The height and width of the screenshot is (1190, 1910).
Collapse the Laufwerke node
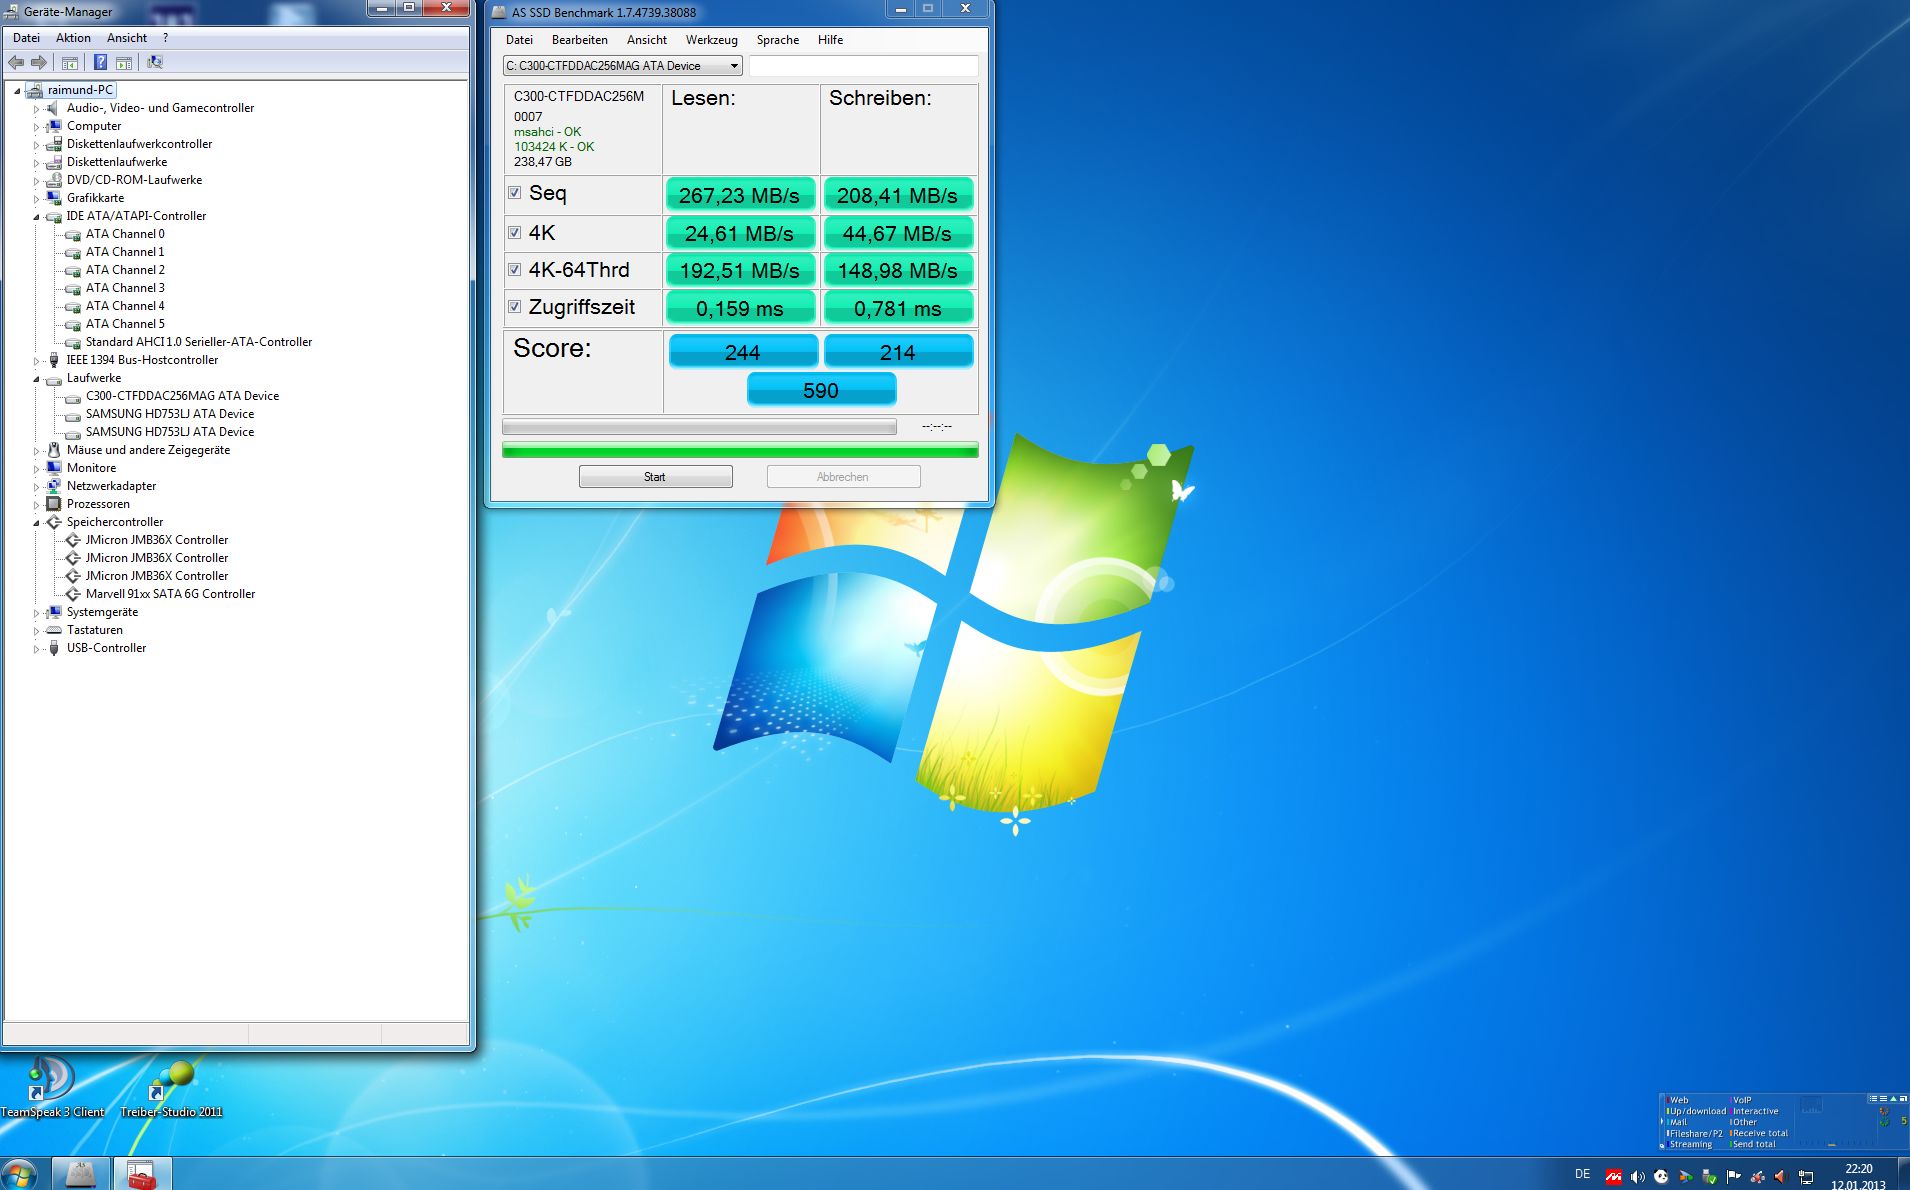(x=37, y=378)
